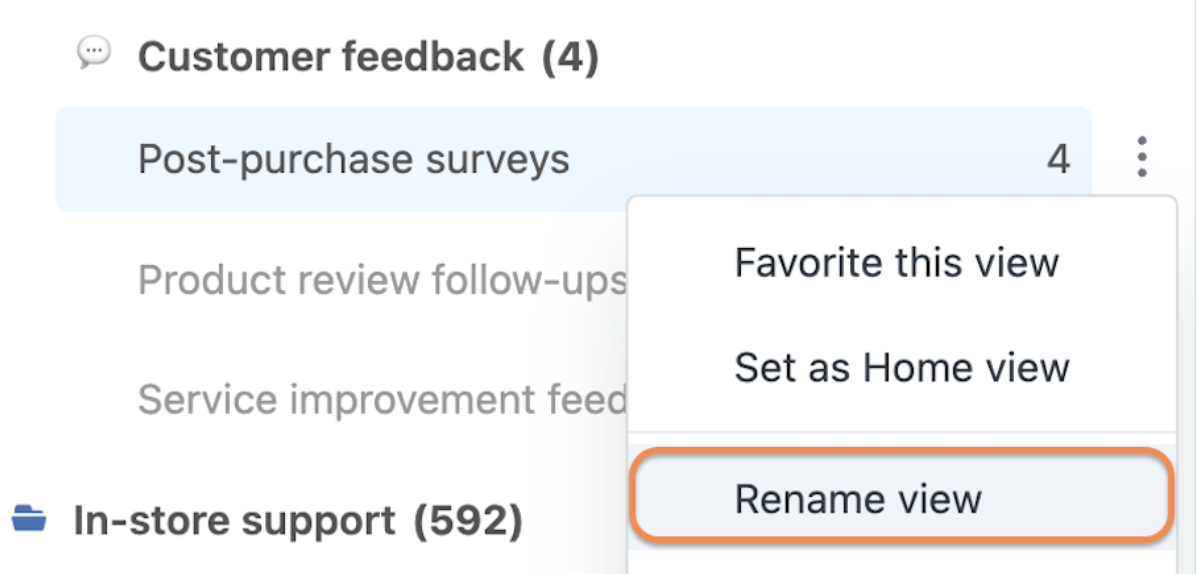This screenshot has height=574, width=1196.
Task: Open the Product review follow-ups view
Action: (382, 281)
